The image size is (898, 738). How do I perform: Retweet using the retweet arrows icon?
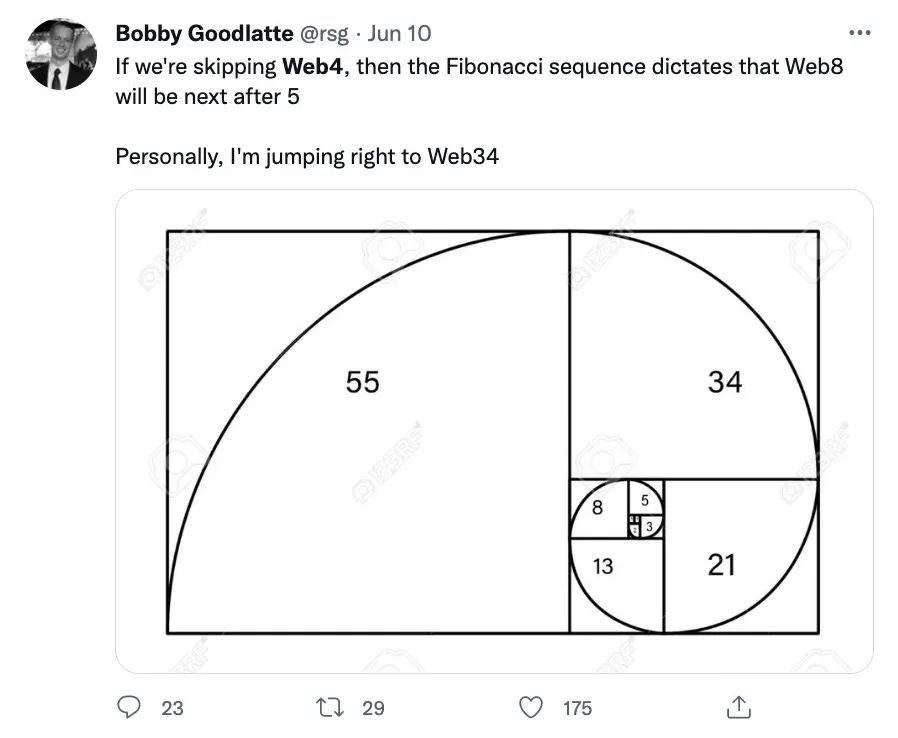(328, 707)
